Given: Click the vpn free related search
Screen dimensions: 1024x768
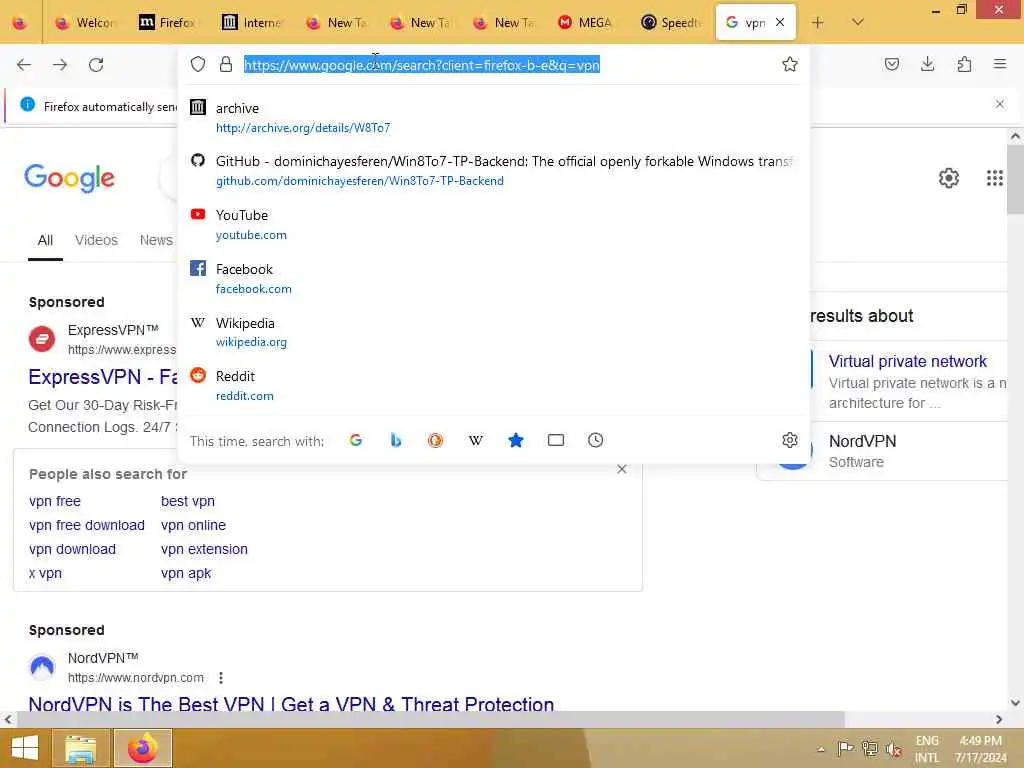Looking at the screenshot, I should (x=55, y=501).
